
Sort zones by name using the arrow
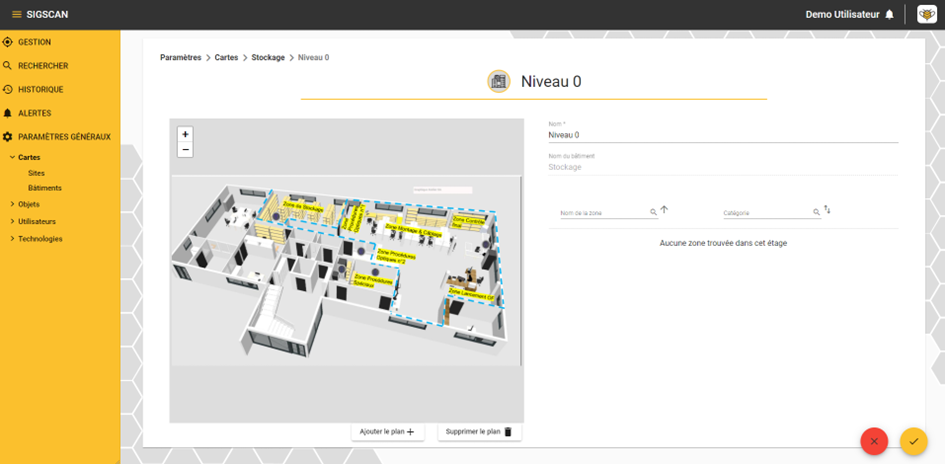click(x=664, y=210)
